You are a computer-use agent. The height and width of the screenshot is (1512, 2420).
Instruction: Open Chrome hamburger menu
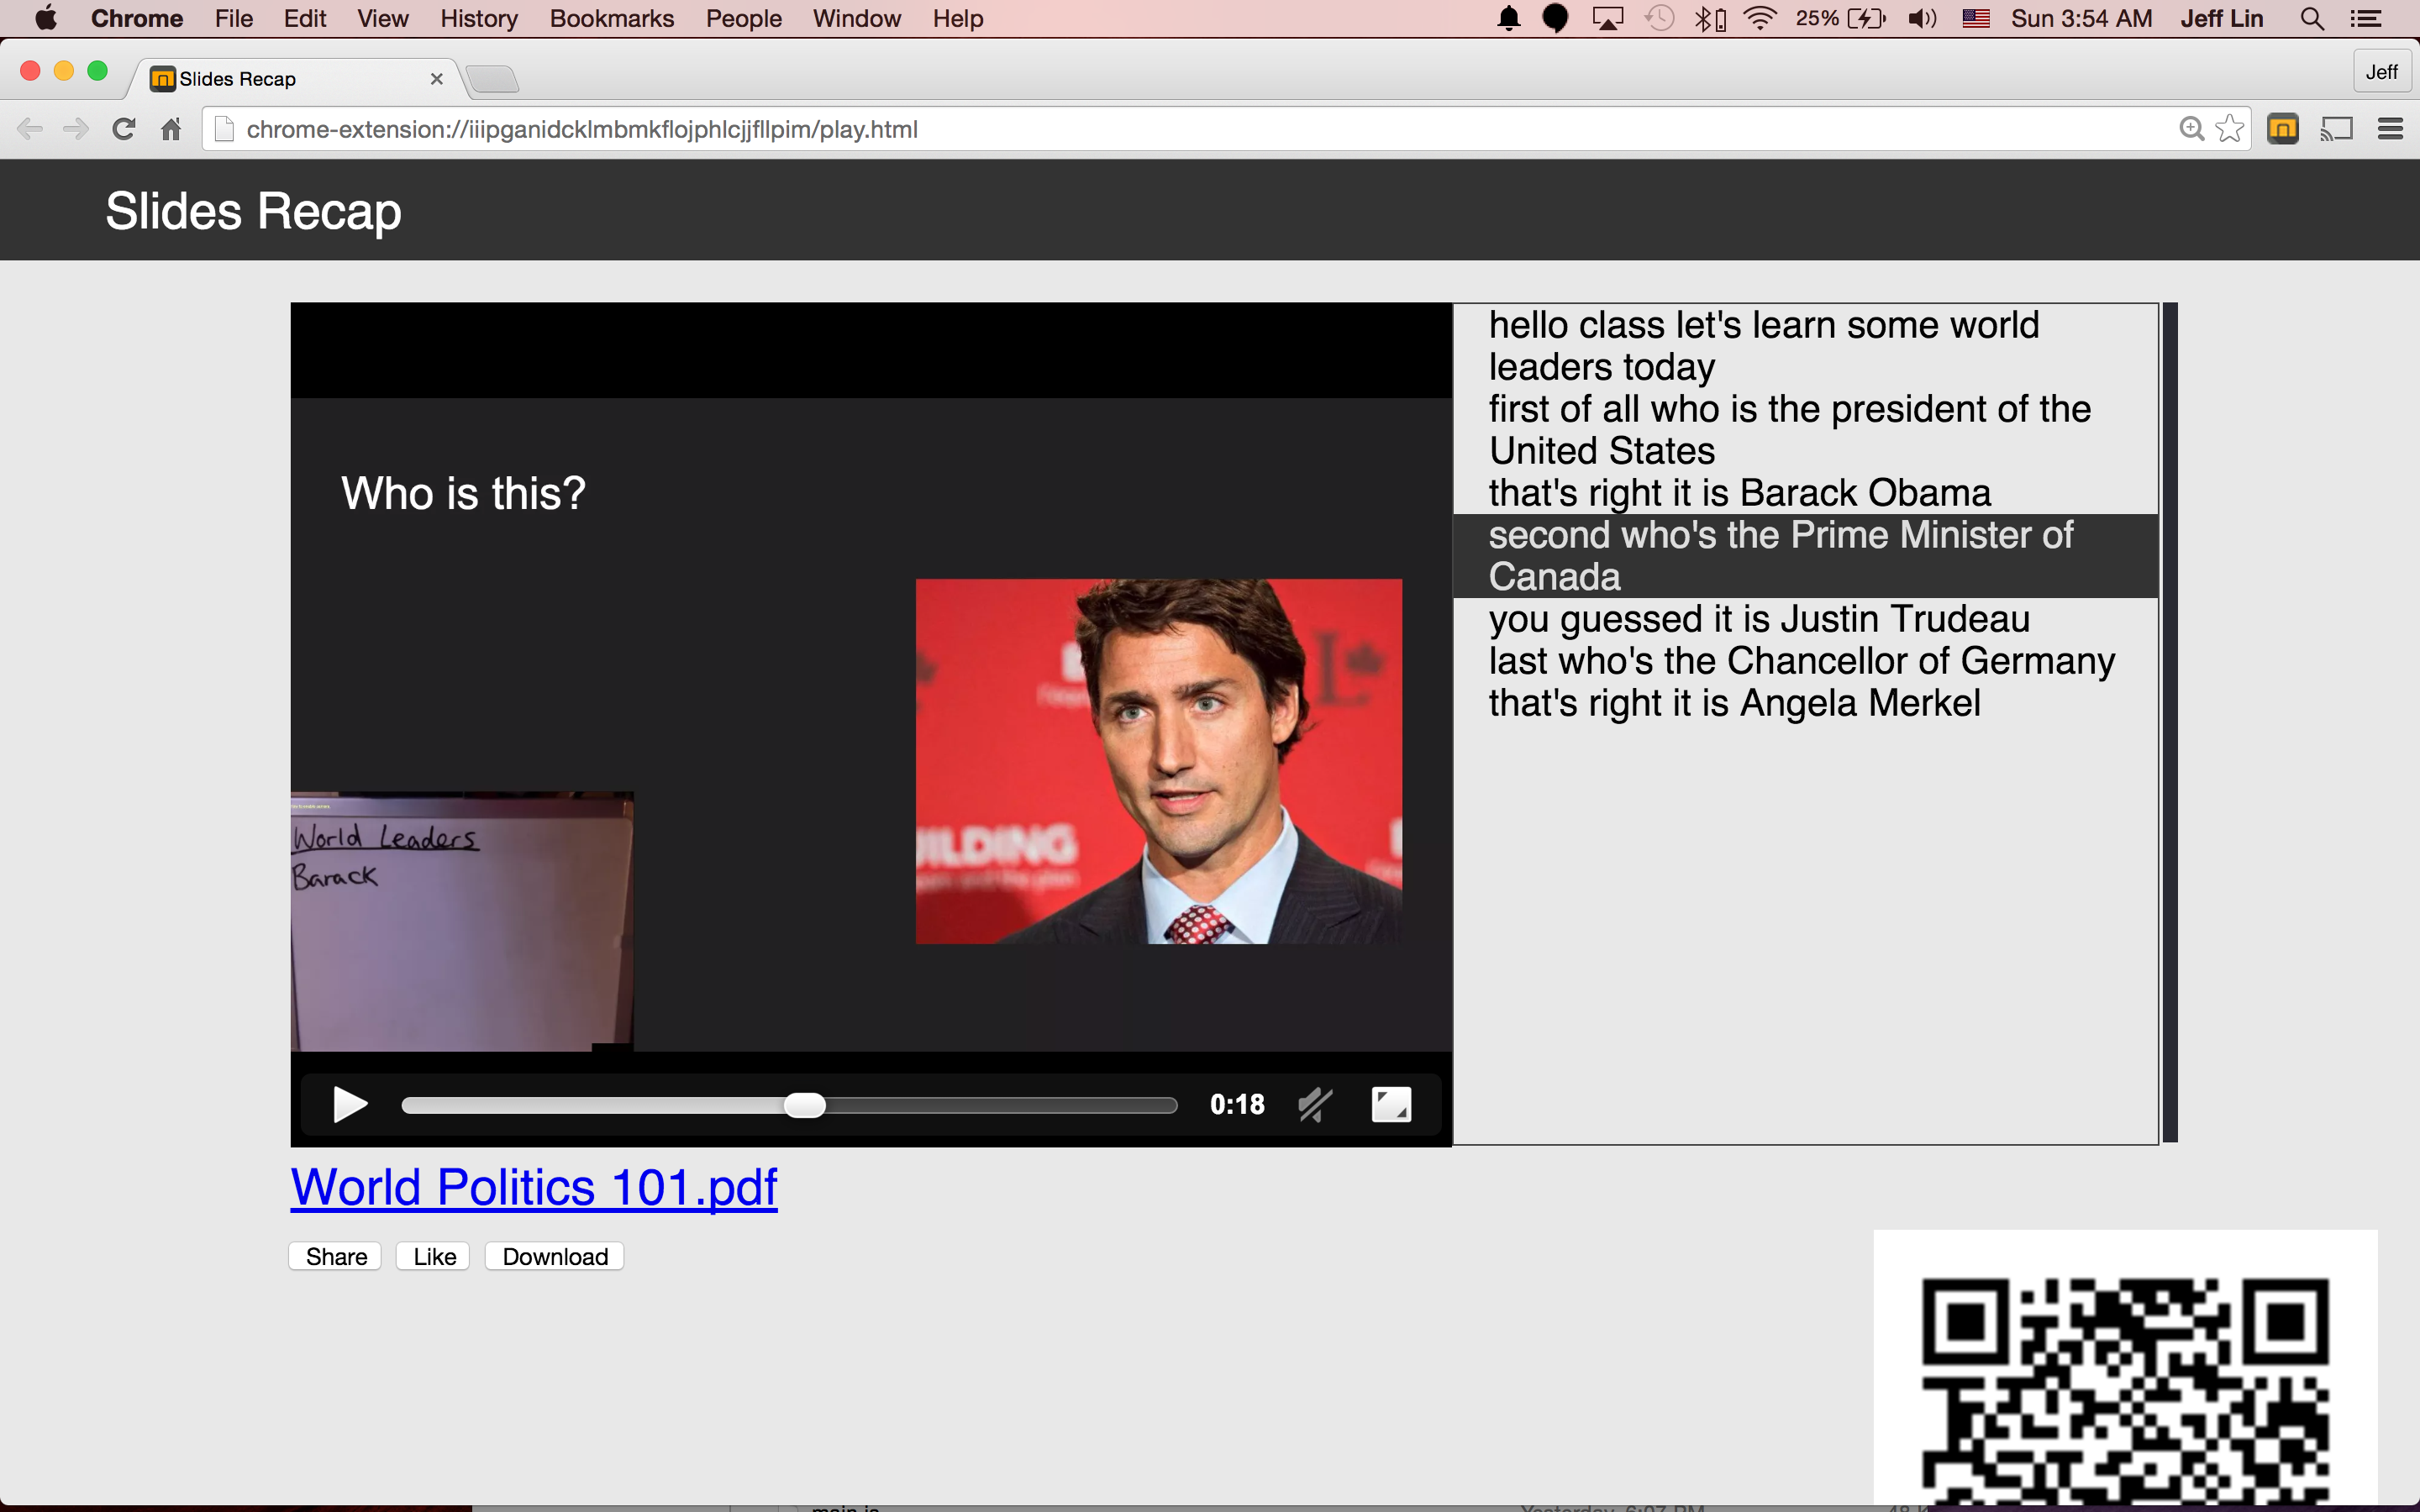click(2390, 129)
